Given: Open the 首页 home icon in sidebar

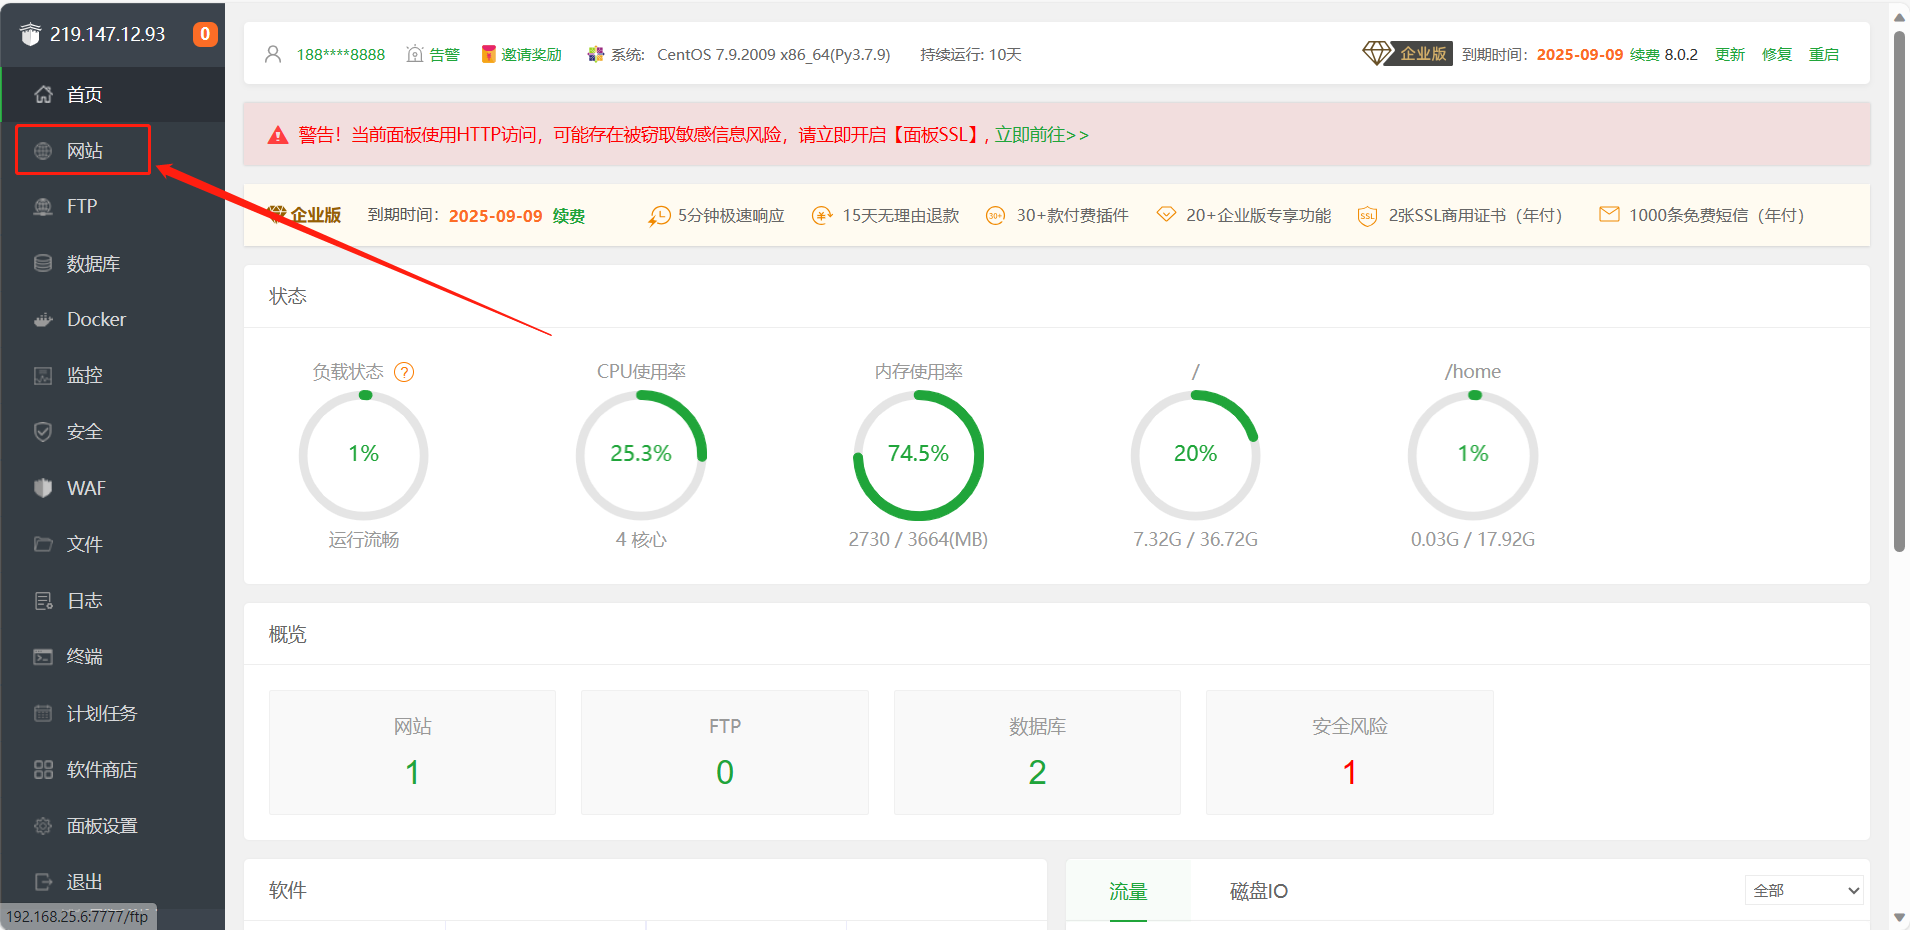Looking at the screenshot, I should (x=43, y=94).
